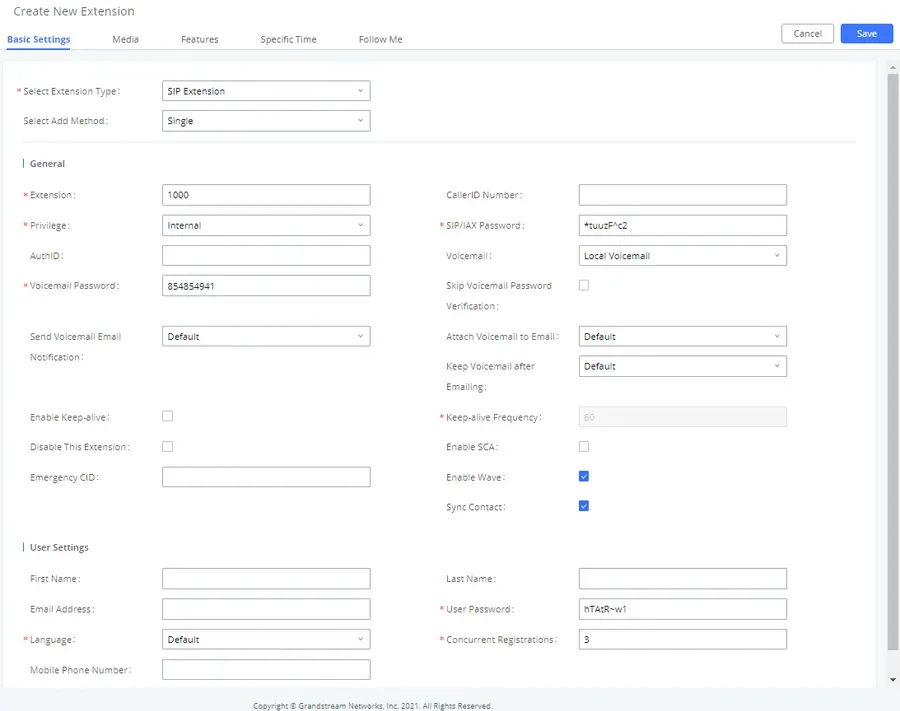The width and height of the screenshot is (900, 711).
Task: Click the Voicemail Password field
Action: point(266,286)
